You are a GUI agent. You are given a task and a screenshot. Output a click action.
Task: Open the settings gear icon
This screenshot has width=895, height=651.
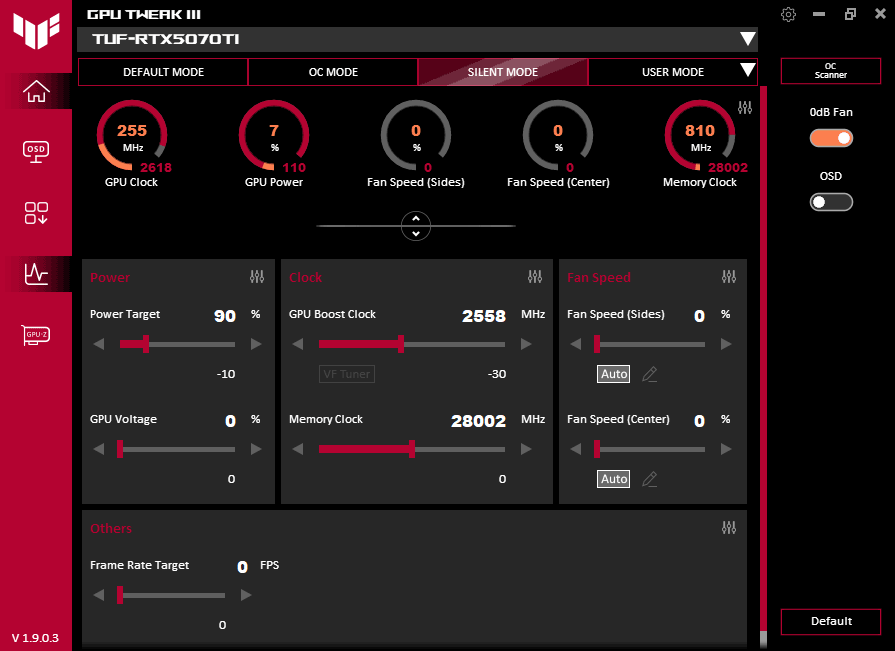pyautogui.click(x=788, y=14)
